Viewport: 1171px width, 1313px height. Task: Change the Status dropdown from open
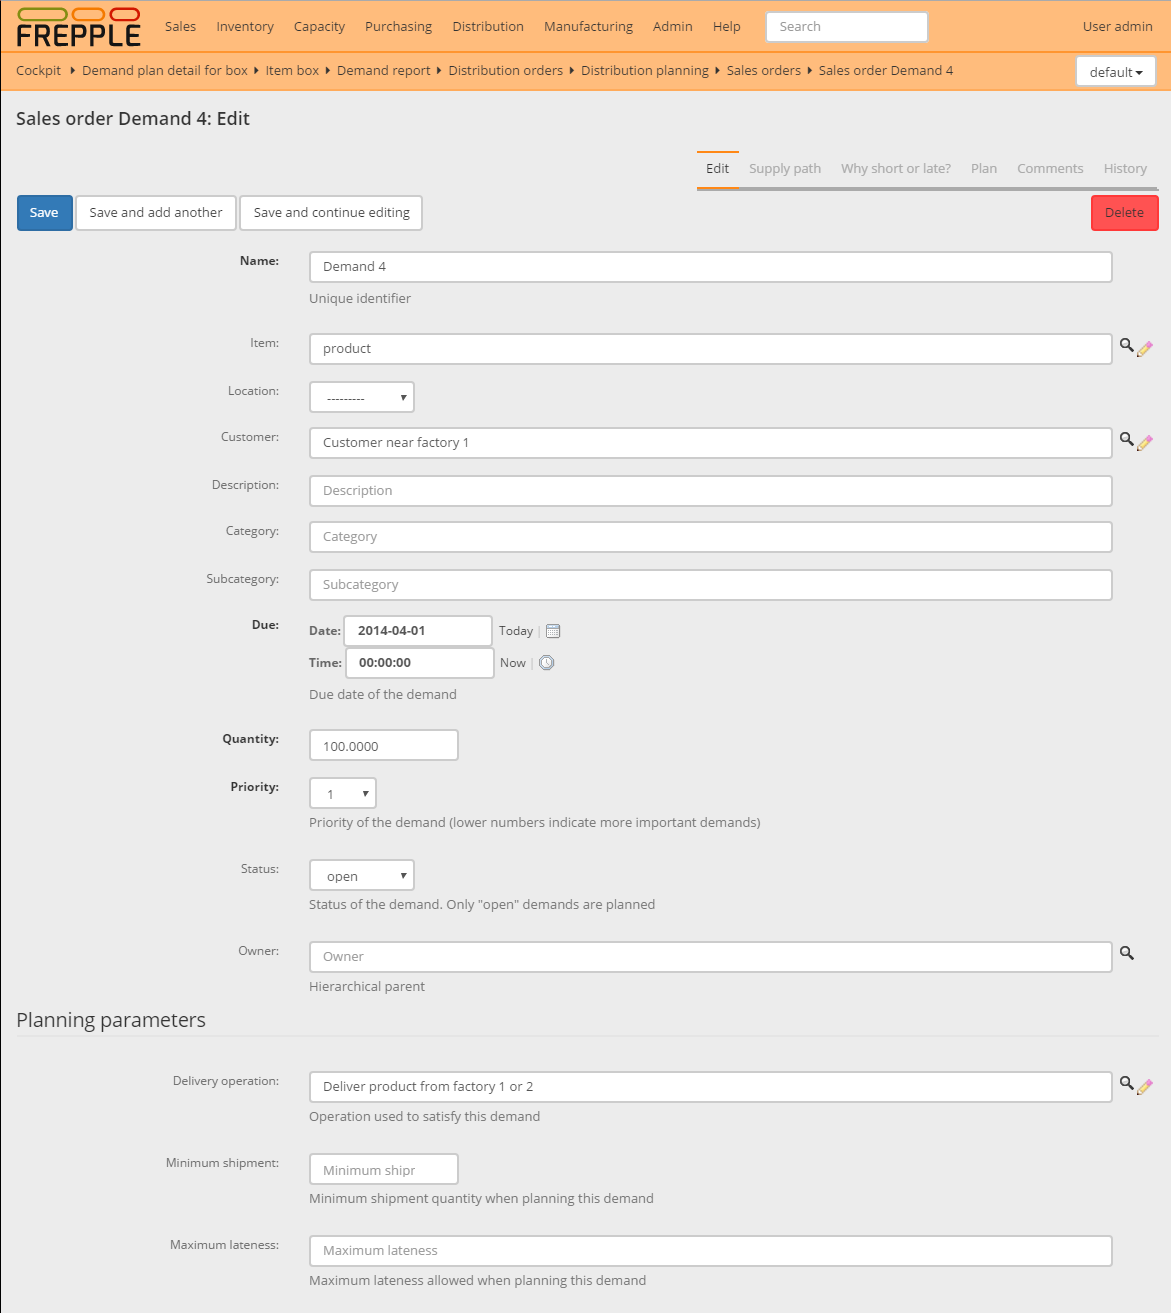click(x=361, y=874)
